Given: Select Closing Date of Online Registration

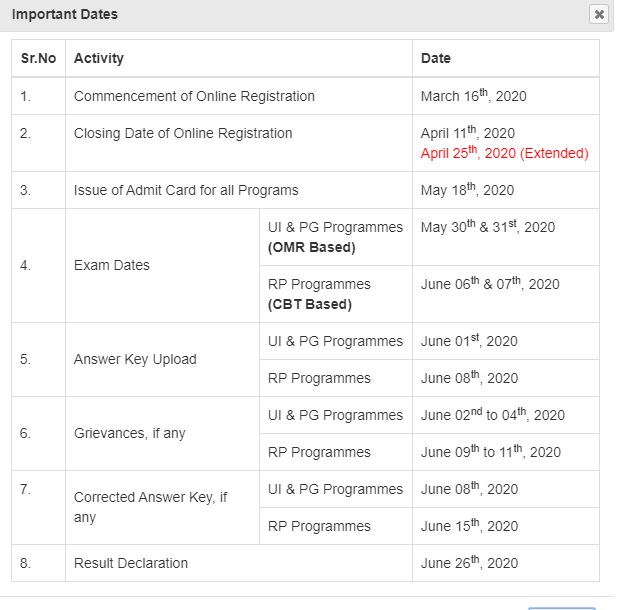Looking at the screenshot, I should (x=183, y=133).
